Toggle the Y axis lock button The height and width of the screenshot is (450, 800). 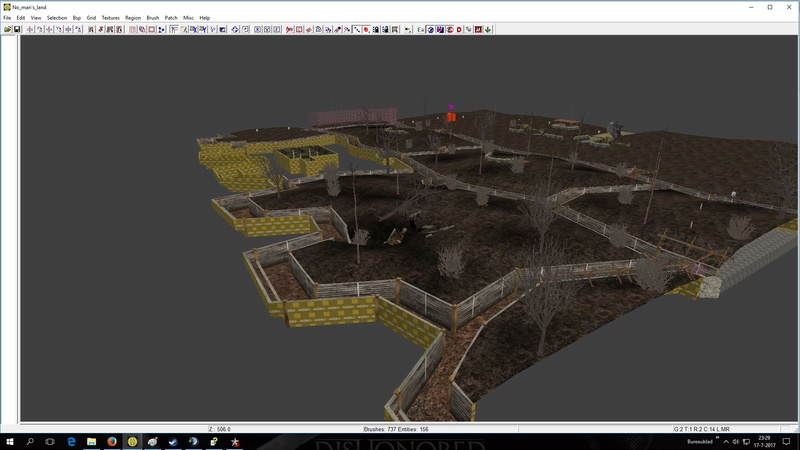point(267,29)
